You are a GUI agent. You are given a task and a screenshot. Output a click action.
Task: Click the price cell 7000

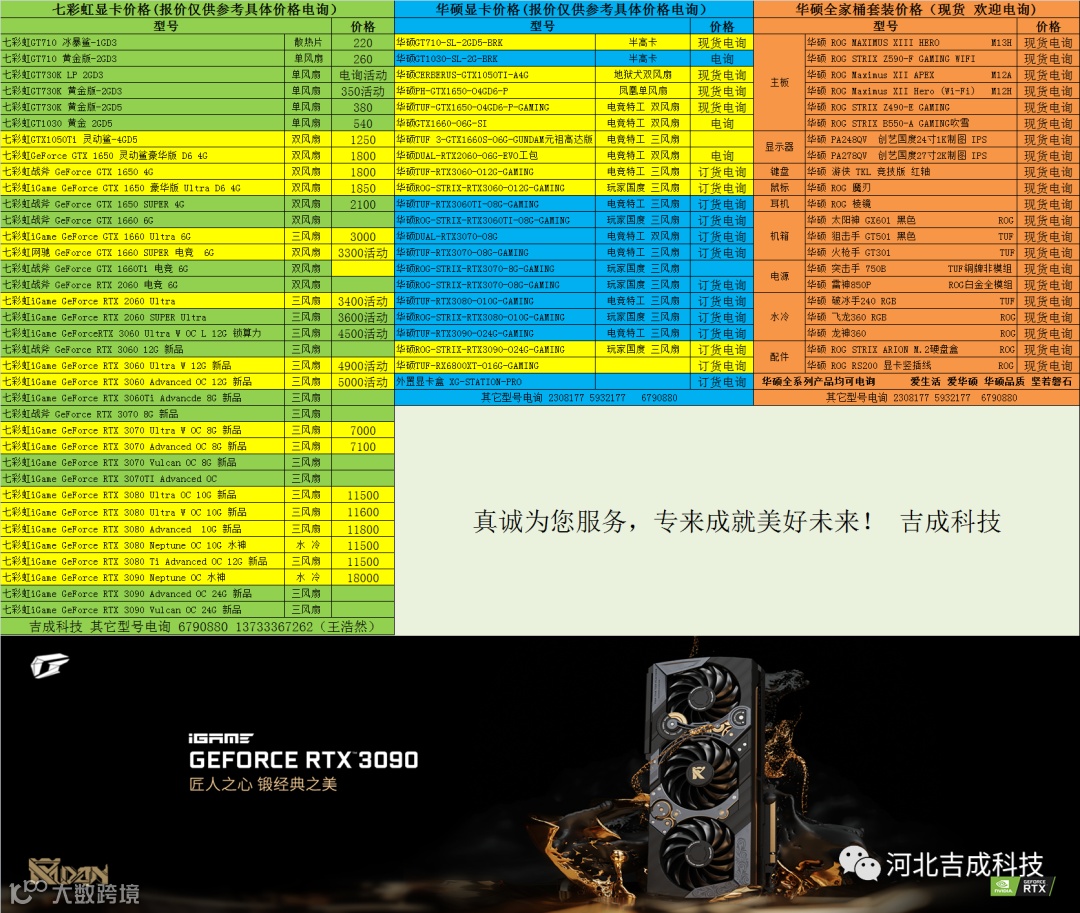tap(363, 430)
